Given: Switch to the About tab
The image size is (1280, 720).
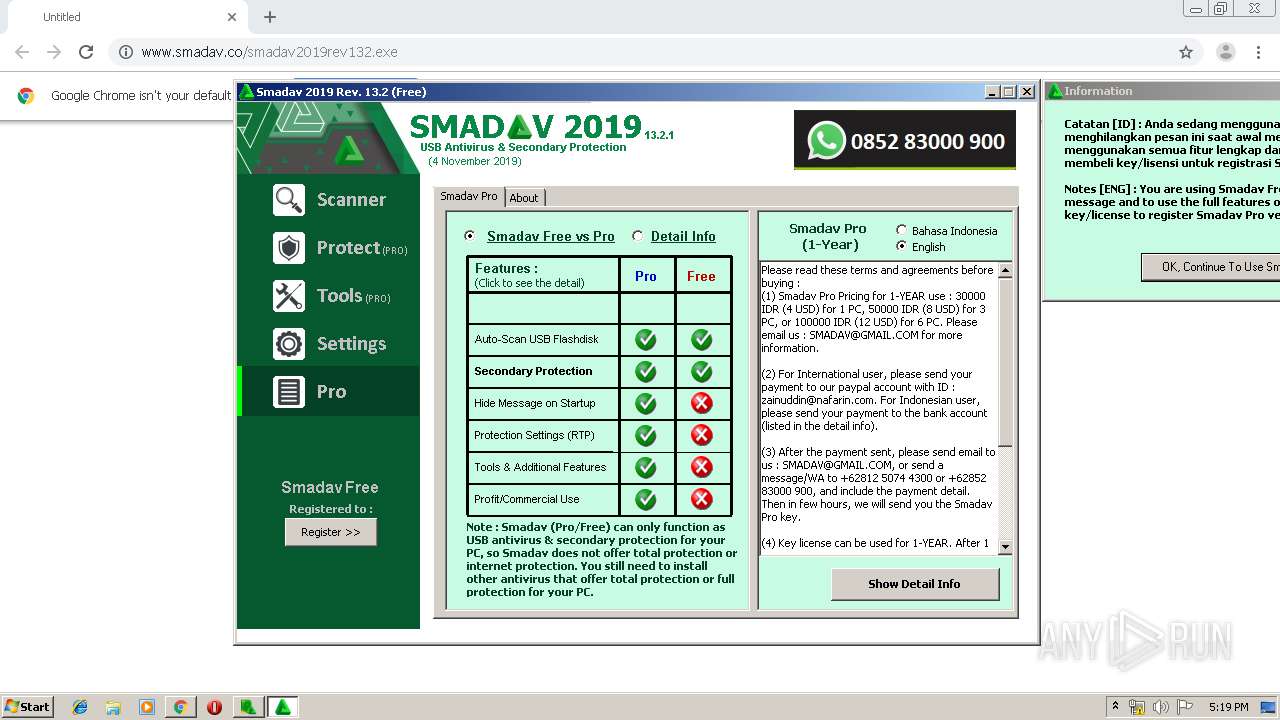Looking at the screenshot, I should coord(524,198).
